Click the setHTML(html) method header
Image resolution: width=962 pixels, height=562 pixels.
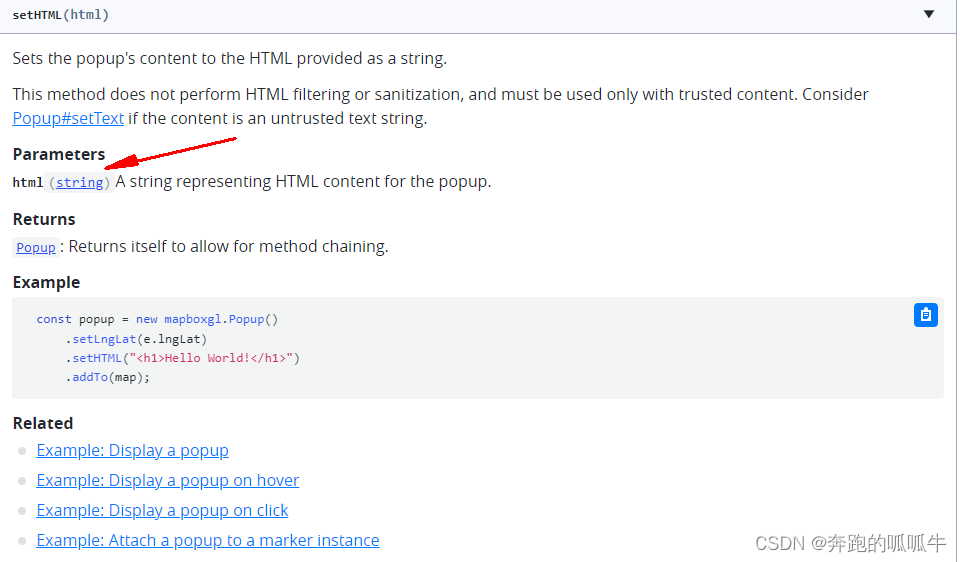[x=61, y=15]
